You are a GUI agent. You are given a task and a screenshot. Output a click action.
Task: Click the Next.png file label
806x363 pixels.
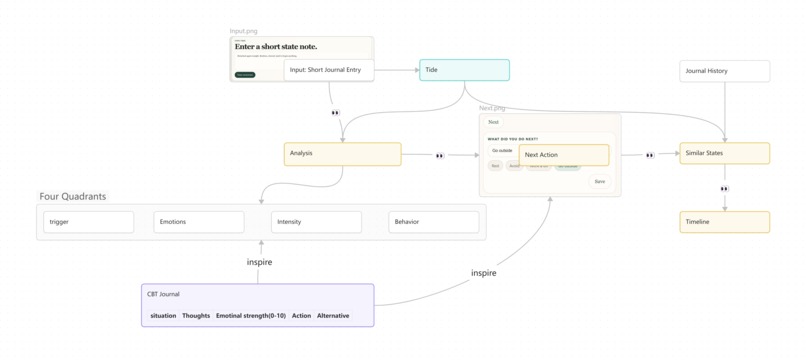point(492,108)
